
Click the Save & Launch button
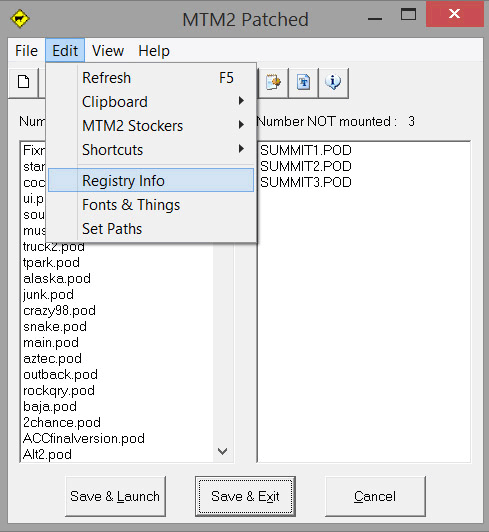tap(115, 496)
